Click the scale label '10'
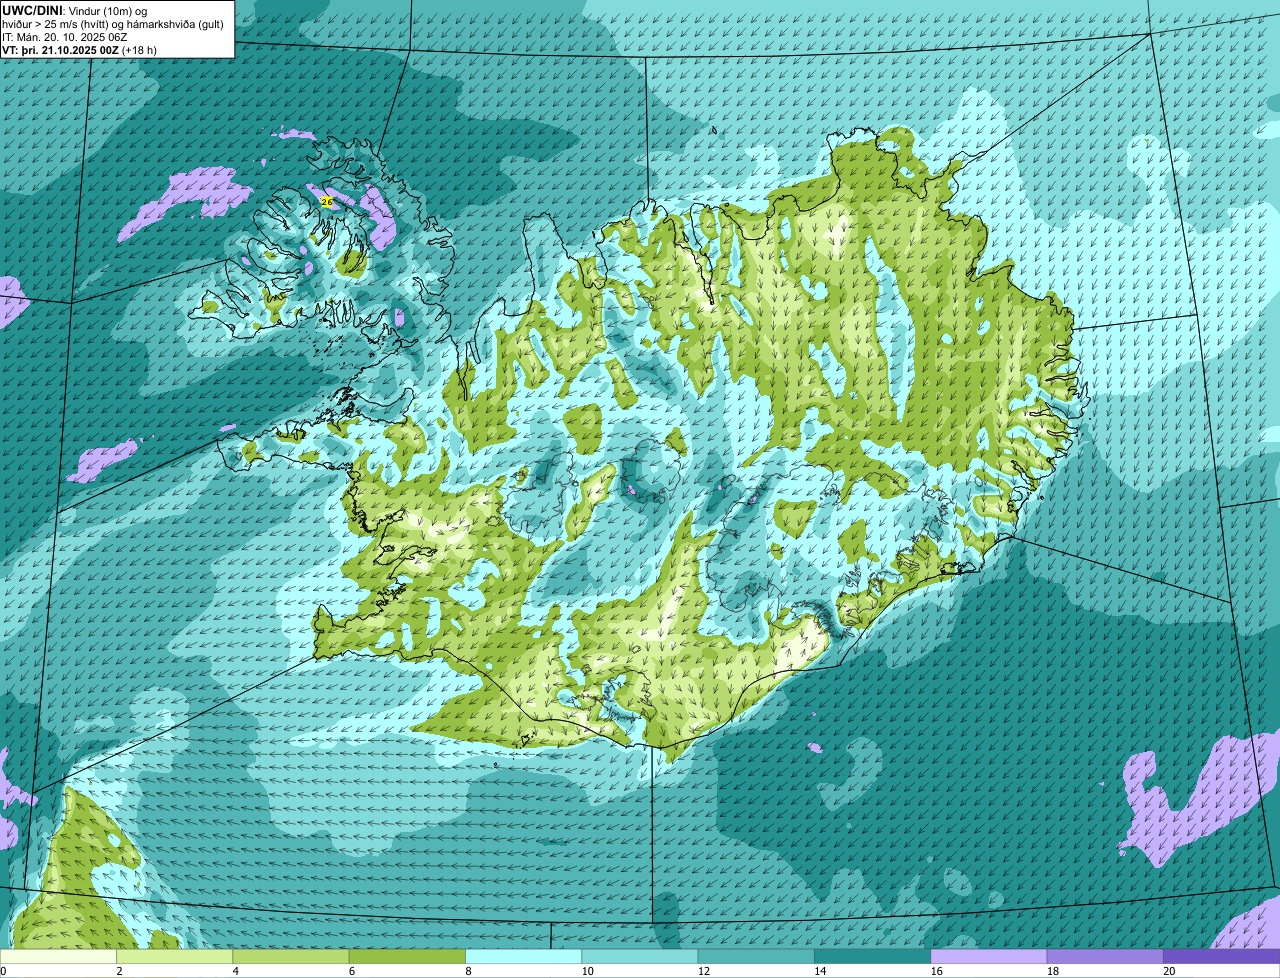Screen dimensions: 1280x978 pyautogui.click(x=587, y=971)
